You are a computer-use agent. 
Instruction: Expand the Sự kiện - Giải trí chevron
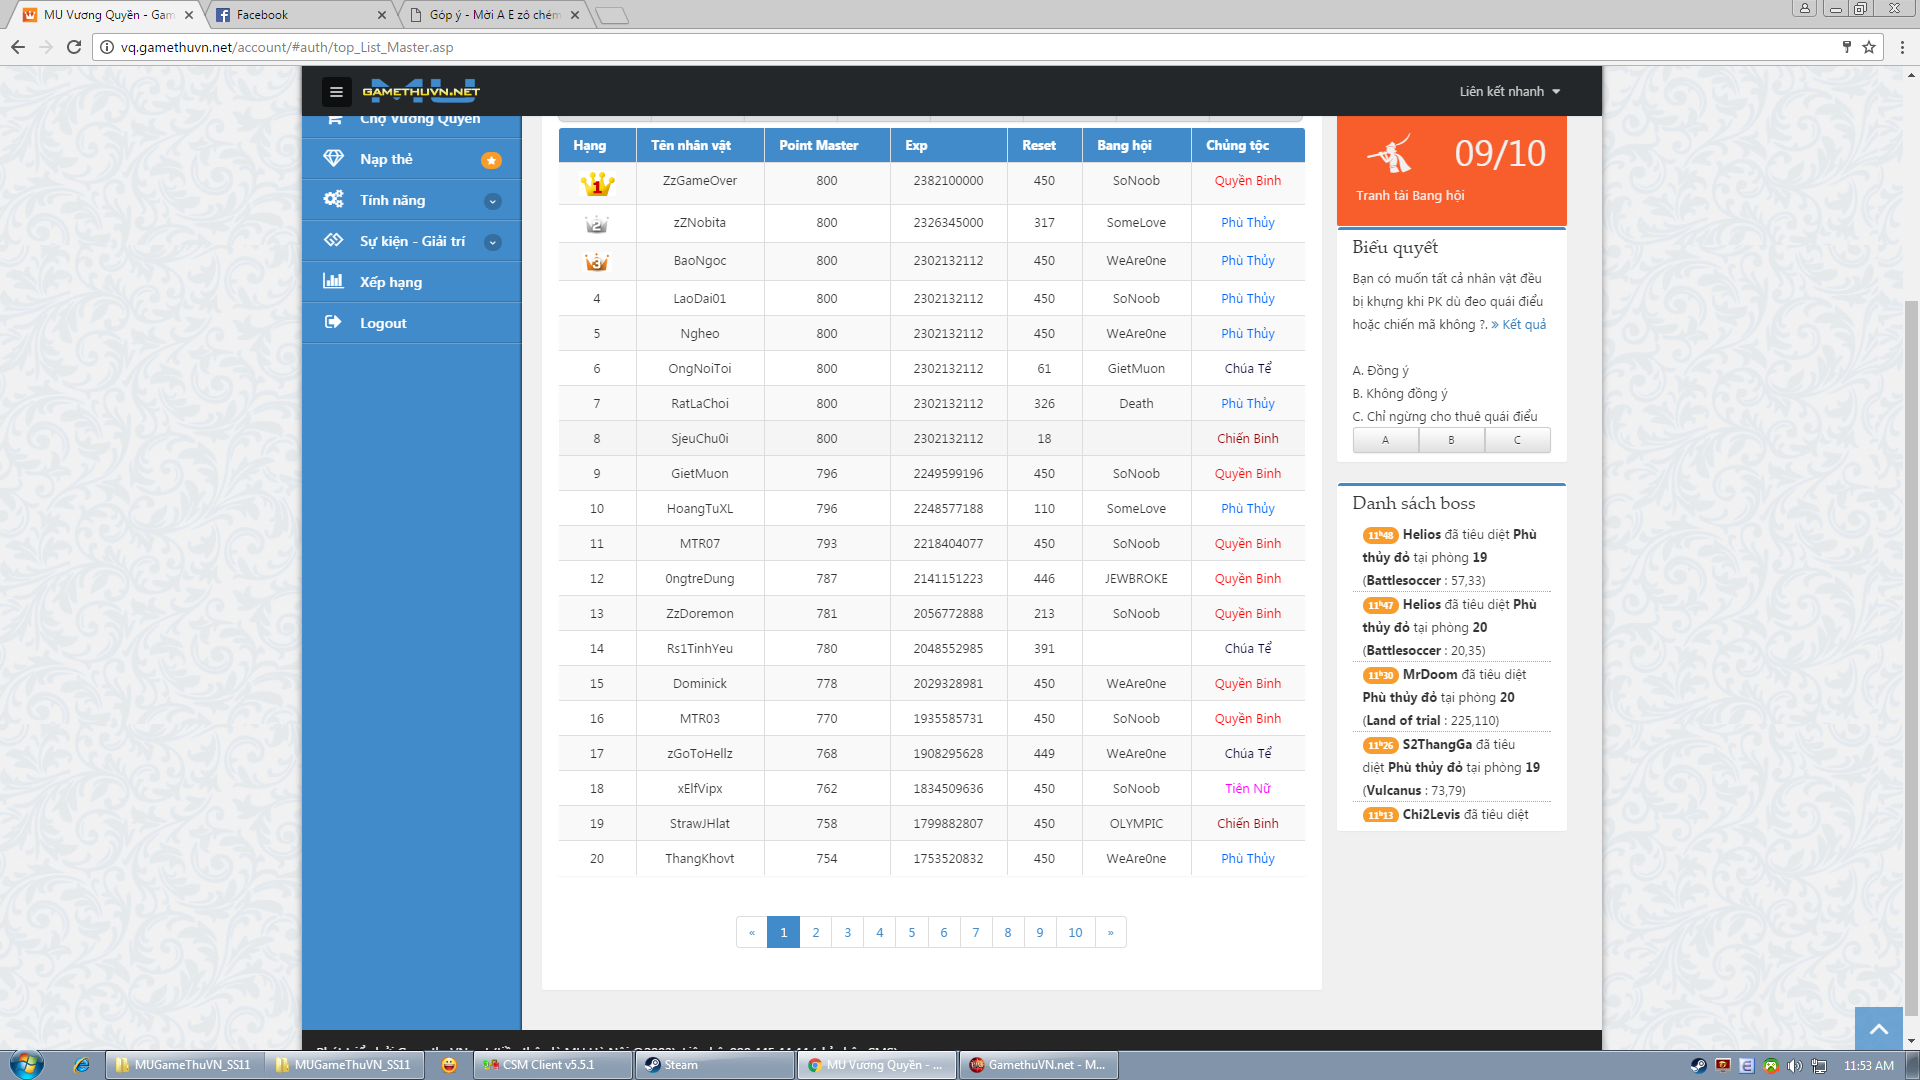[493, 242]
